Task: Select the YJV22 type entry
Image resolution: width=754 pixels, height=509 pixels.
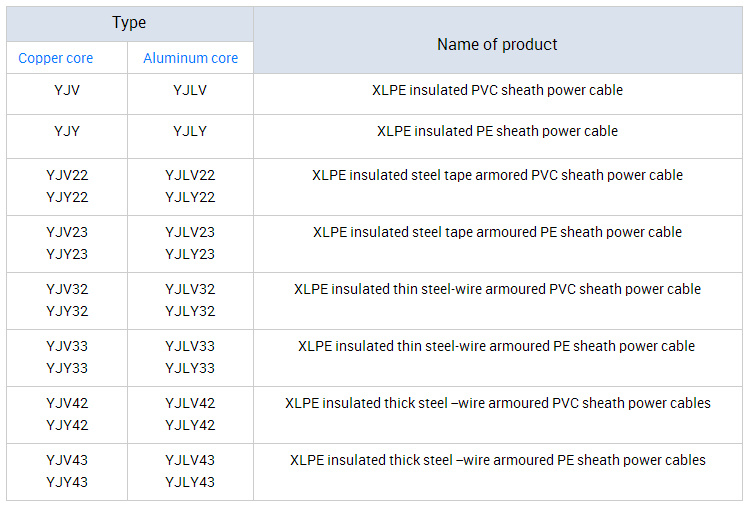Action: click(x=67, y=175)
